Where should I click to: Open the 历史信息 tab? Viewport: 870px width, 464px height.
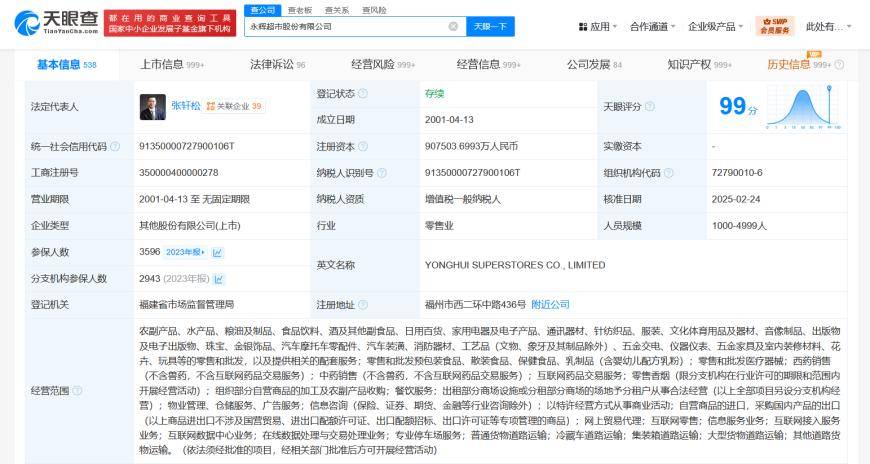[799, 64]
